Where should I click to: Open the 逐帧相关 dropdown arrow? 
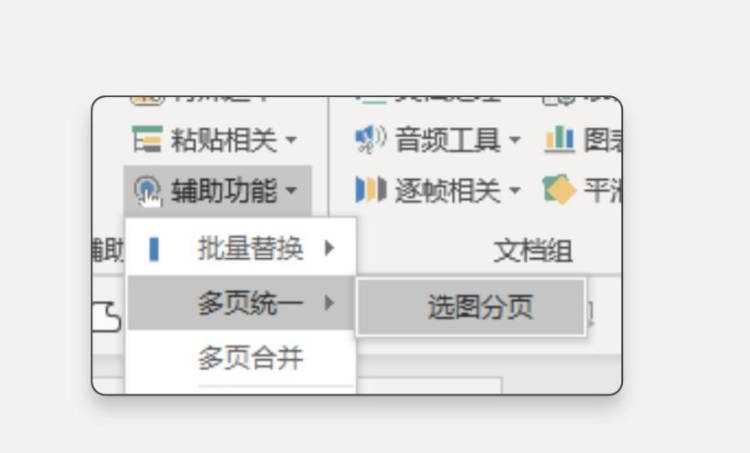pyautogui.click(x=514, y=190)
